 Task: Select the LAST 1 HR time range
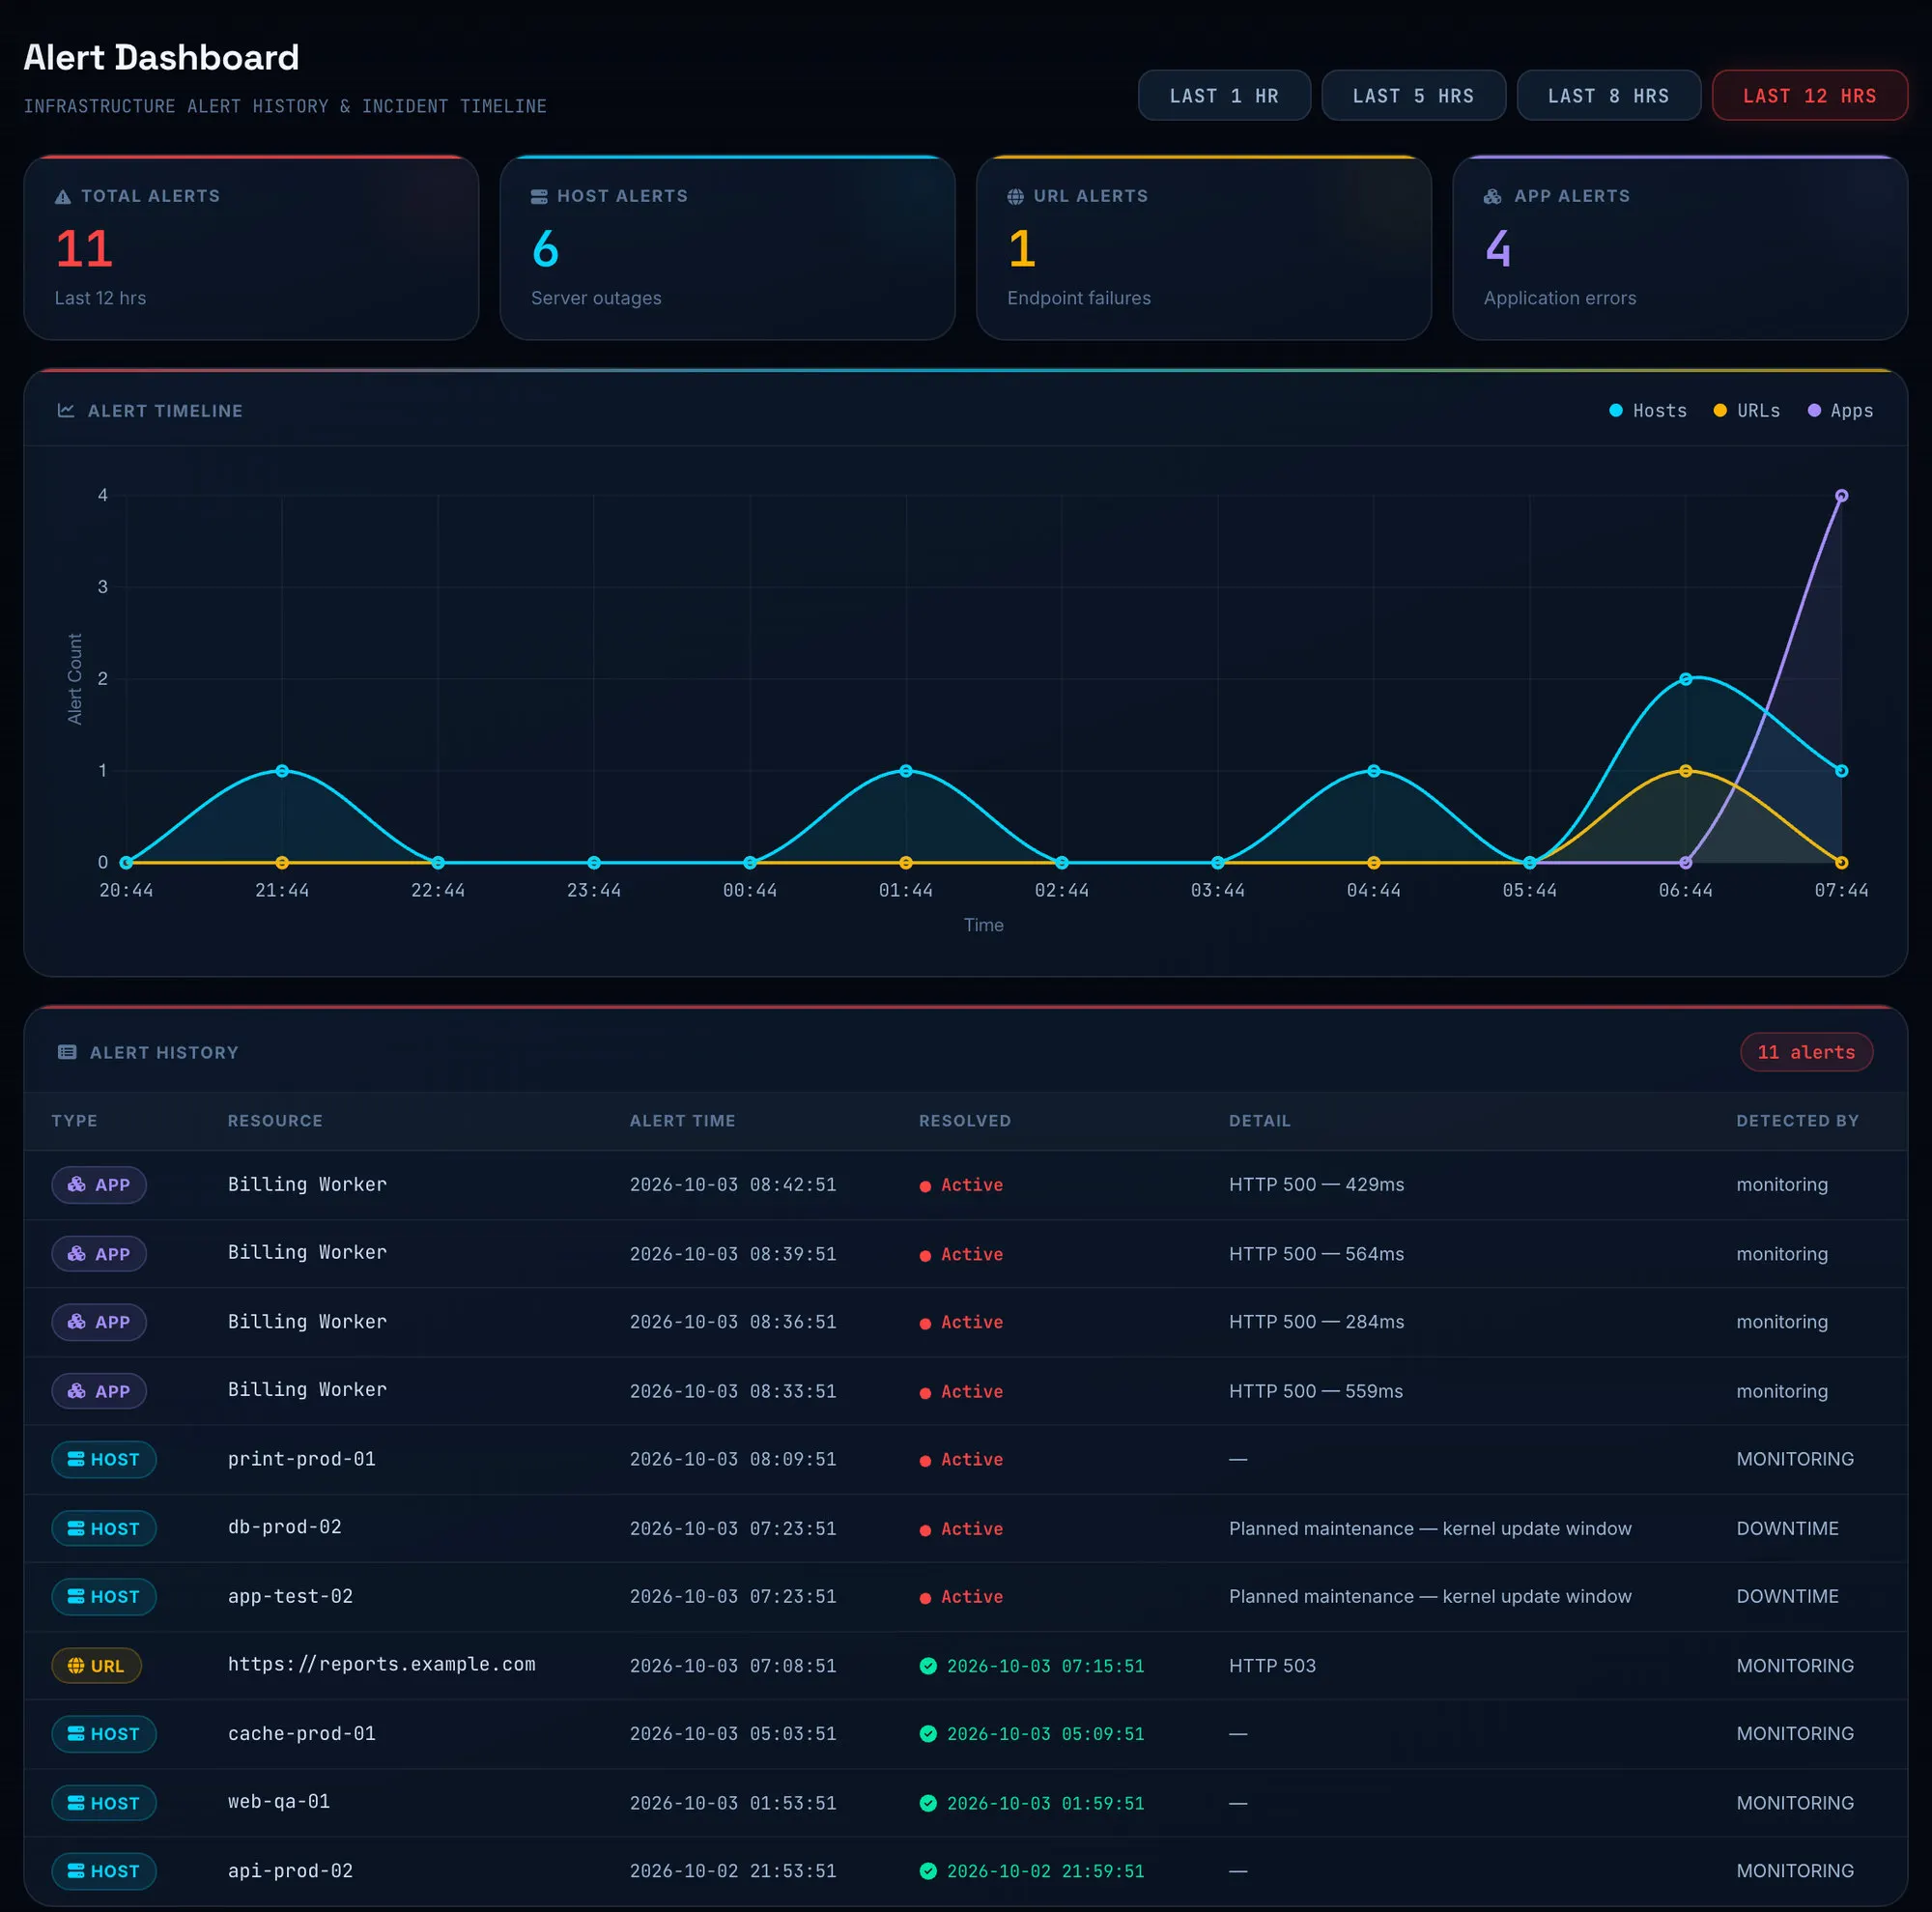[1224, 96]
